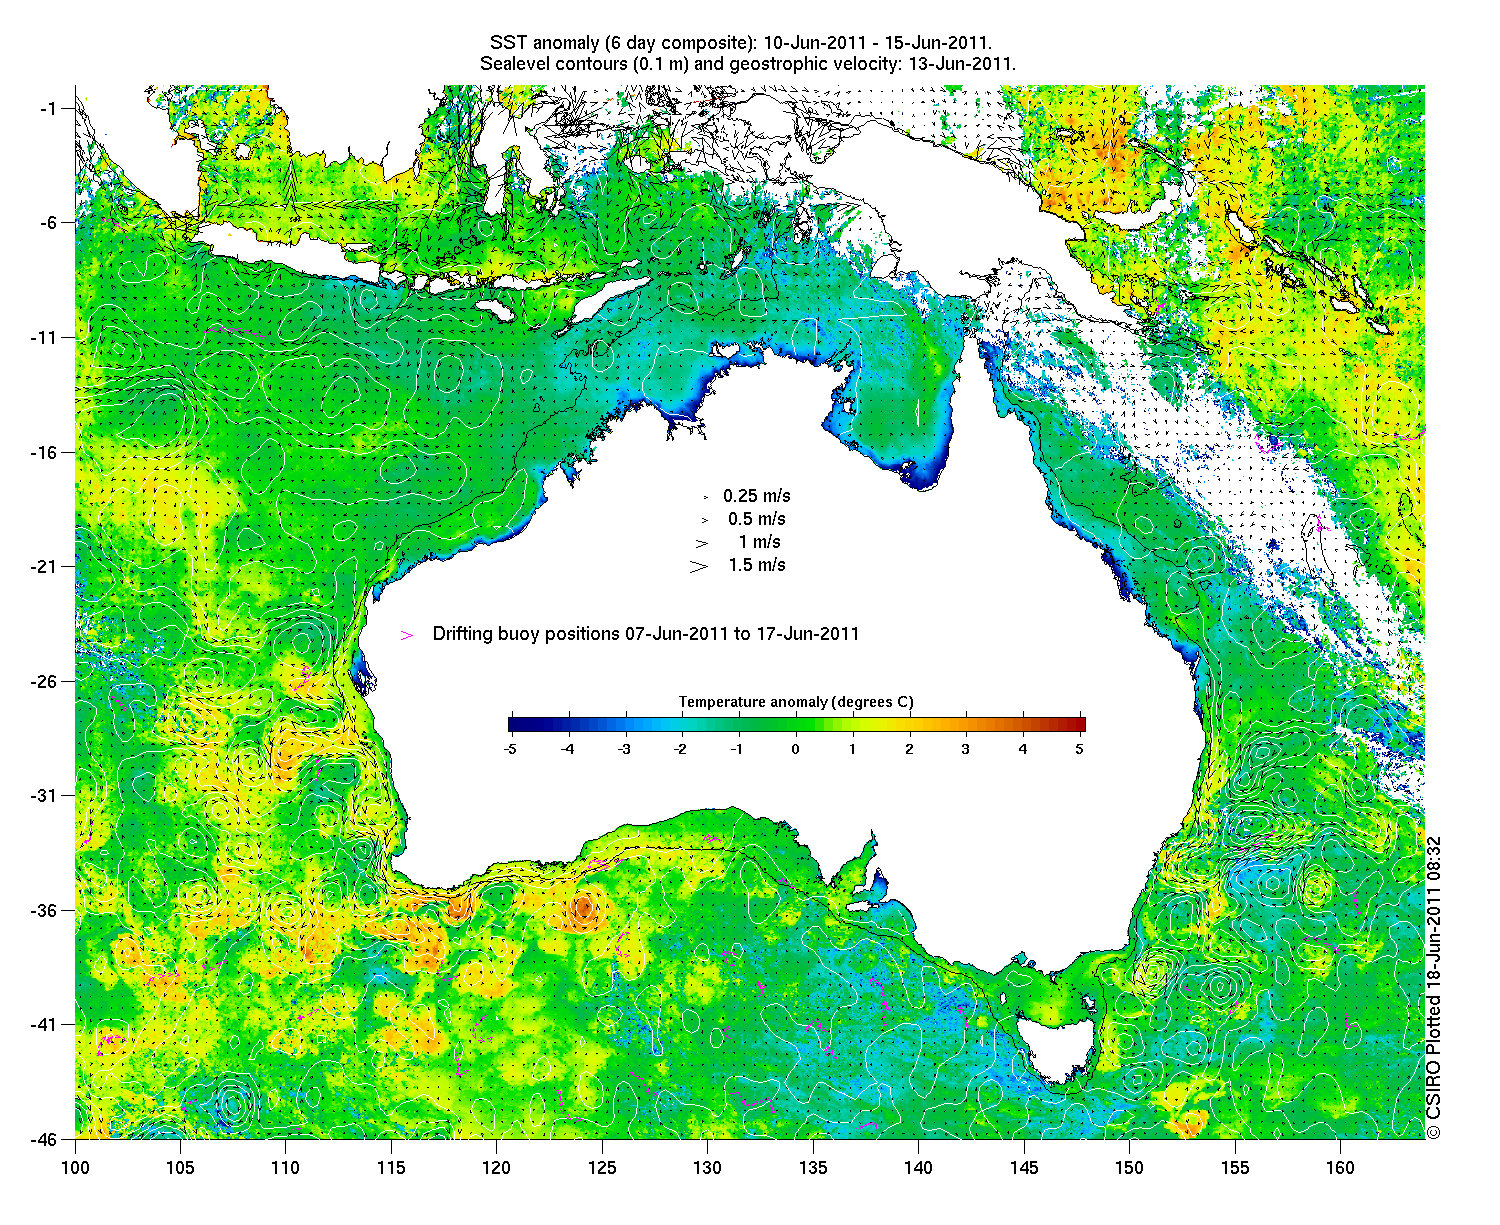
Task: Click the '-6' latitude axis label
Action: pyautogui.click(x=48, y=223)
